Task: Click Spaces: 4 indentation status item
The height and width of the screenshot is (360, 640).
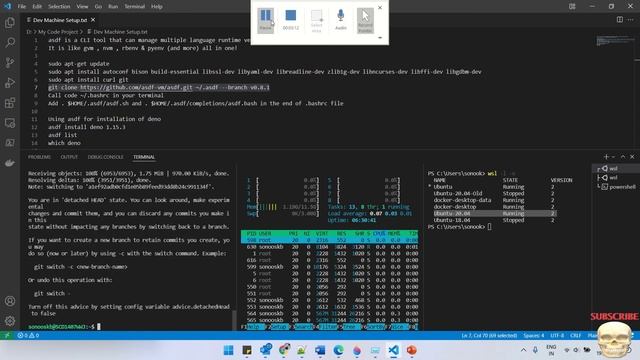Action: click(534, 336)
